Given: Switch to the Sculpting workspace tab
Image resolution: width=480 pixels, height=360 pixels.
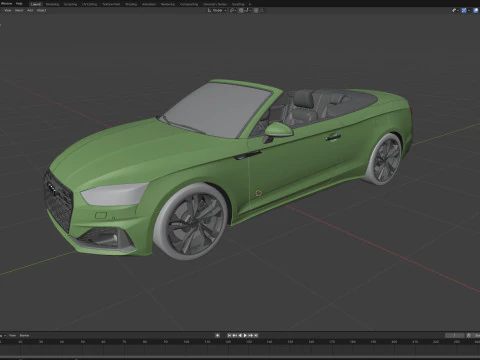Looking at the screenshot, I should [x=70, y=4].
